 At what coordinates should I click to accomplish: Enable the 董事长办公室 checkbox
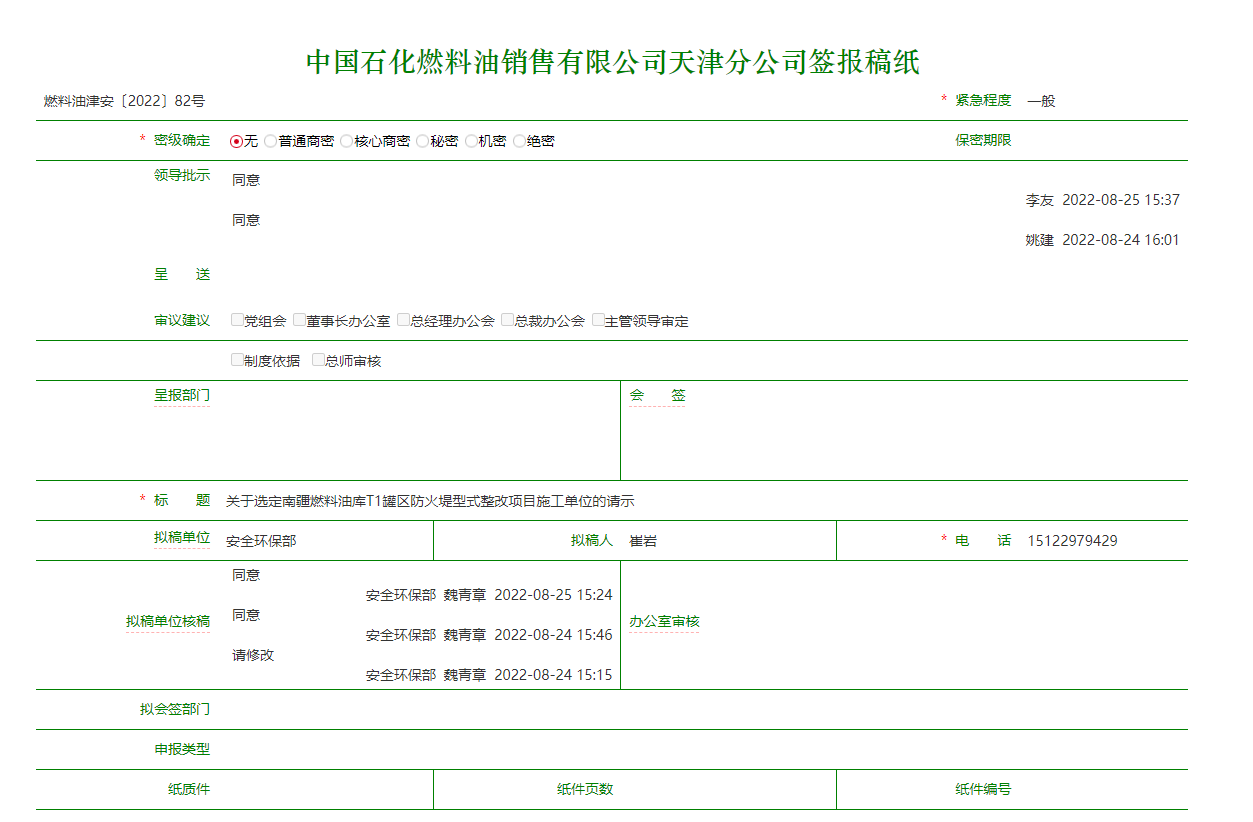(300, 320)
